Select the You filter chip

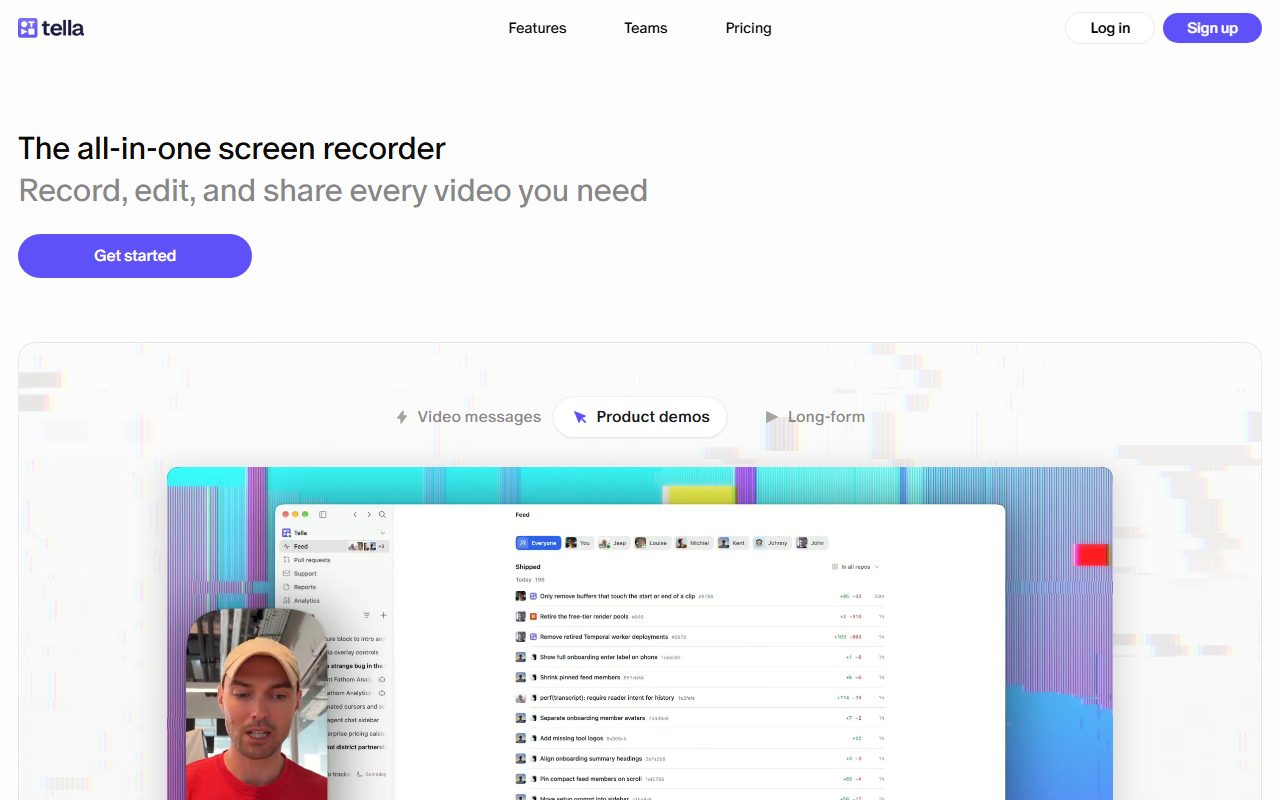(578, 543)
